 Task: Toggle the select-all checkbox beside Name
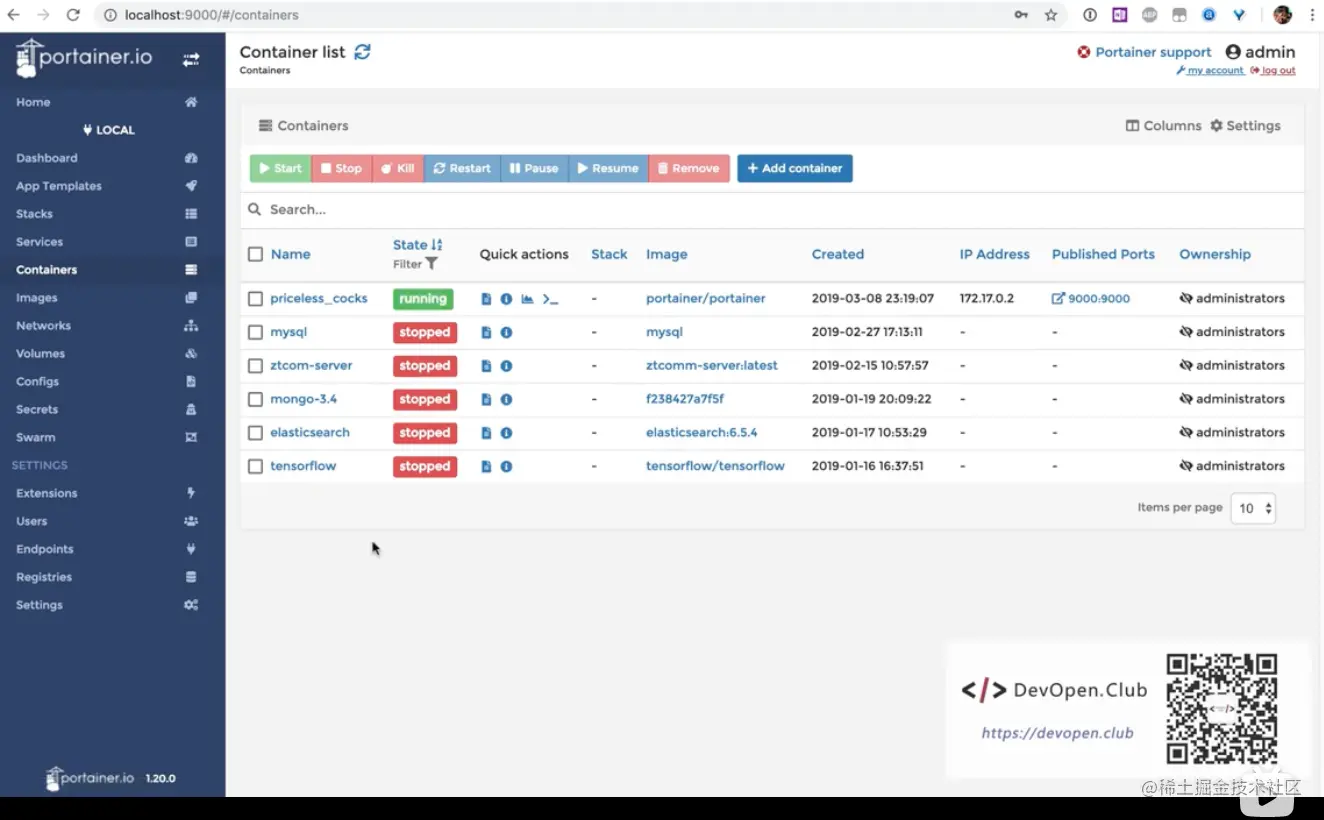(255, 254)
